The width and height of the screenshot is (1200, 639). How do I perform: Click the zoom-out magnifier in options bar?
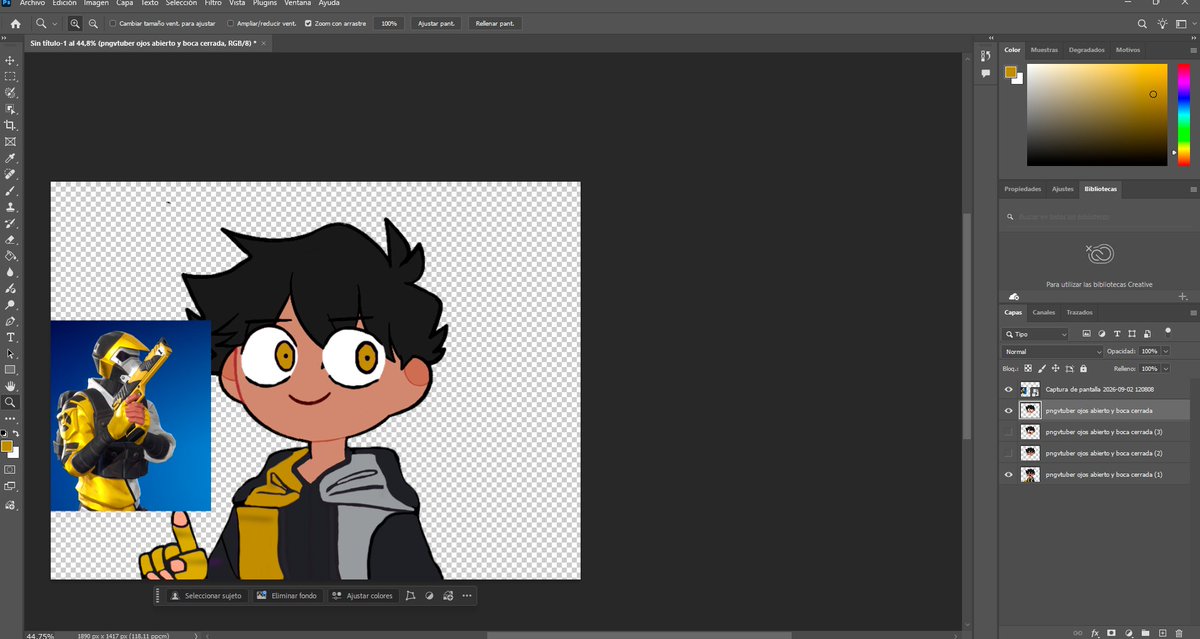(x=93, y=23)
